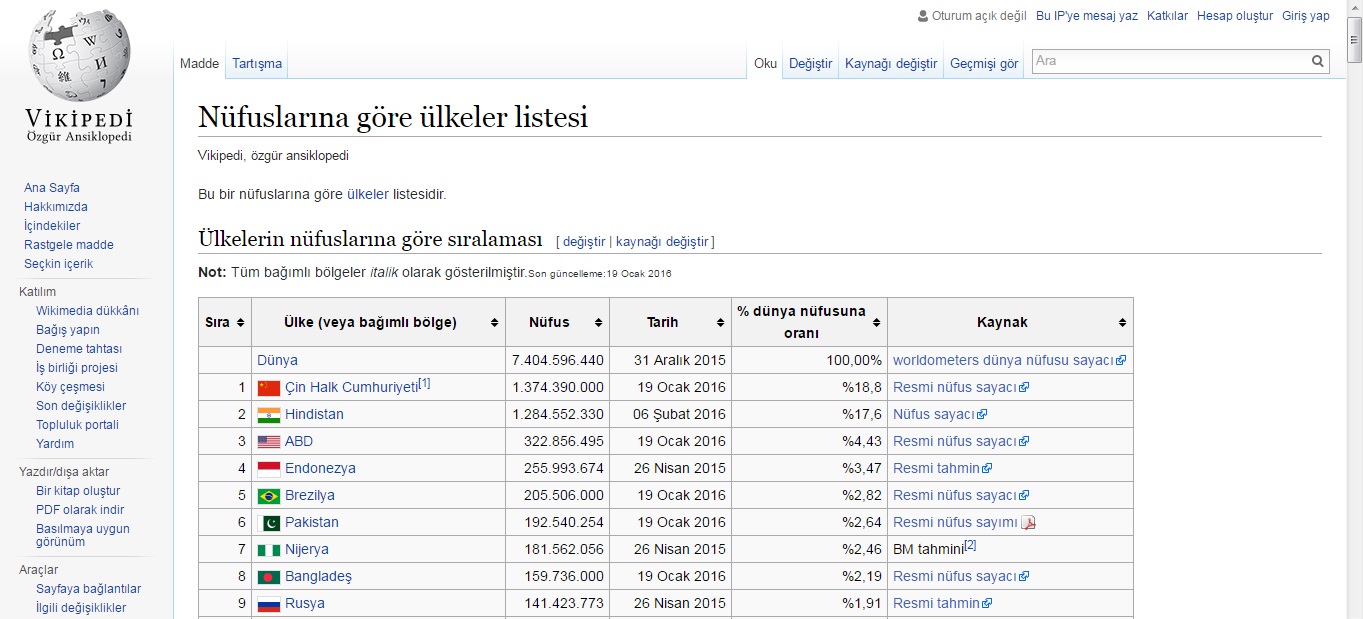Click sort arrows on dünya nüfusuna oranı column
The height and width of the screenshot is (619, 1363).
click(x=879, y=322)
